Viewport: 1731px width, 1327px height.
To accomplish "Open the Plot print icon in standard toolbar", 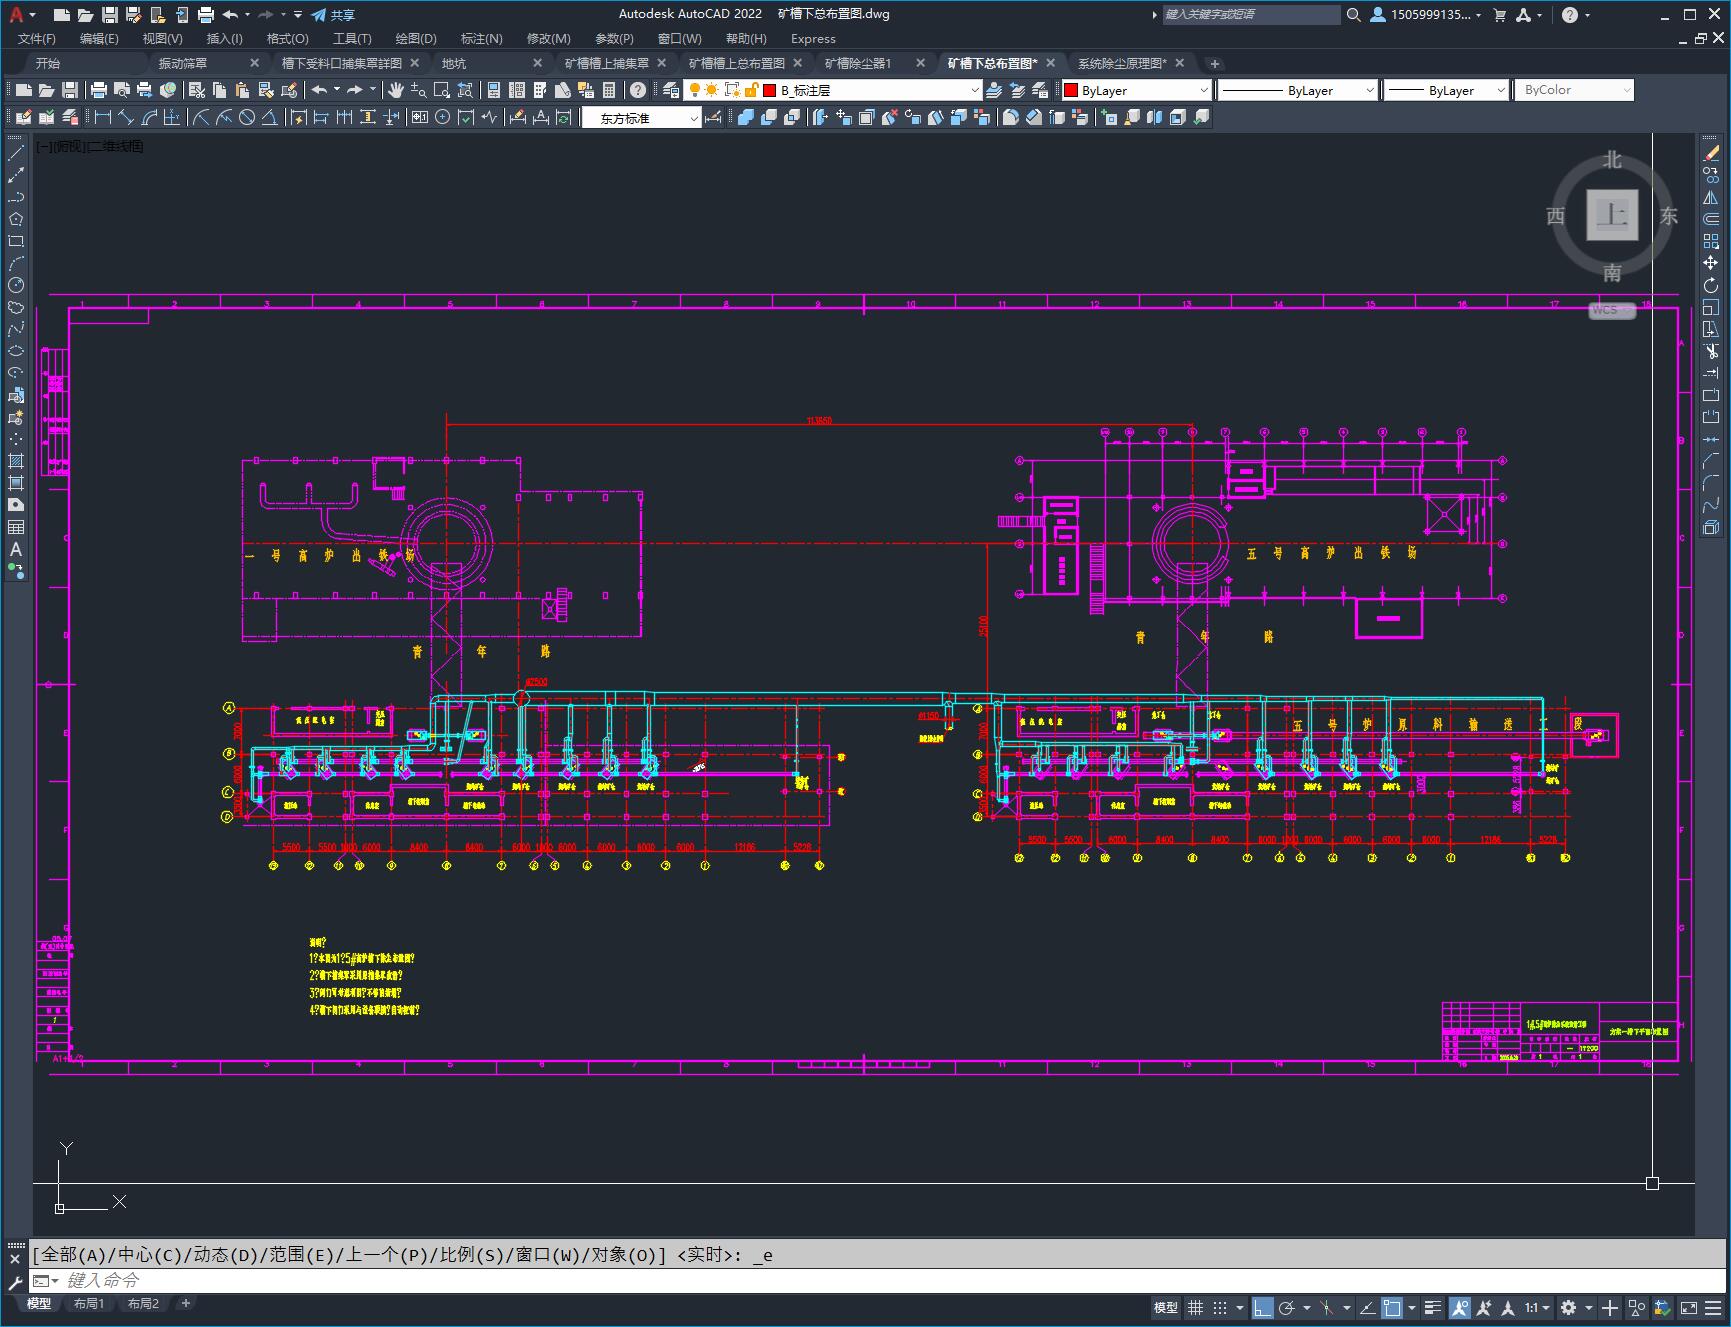I will tap(99, 90).
